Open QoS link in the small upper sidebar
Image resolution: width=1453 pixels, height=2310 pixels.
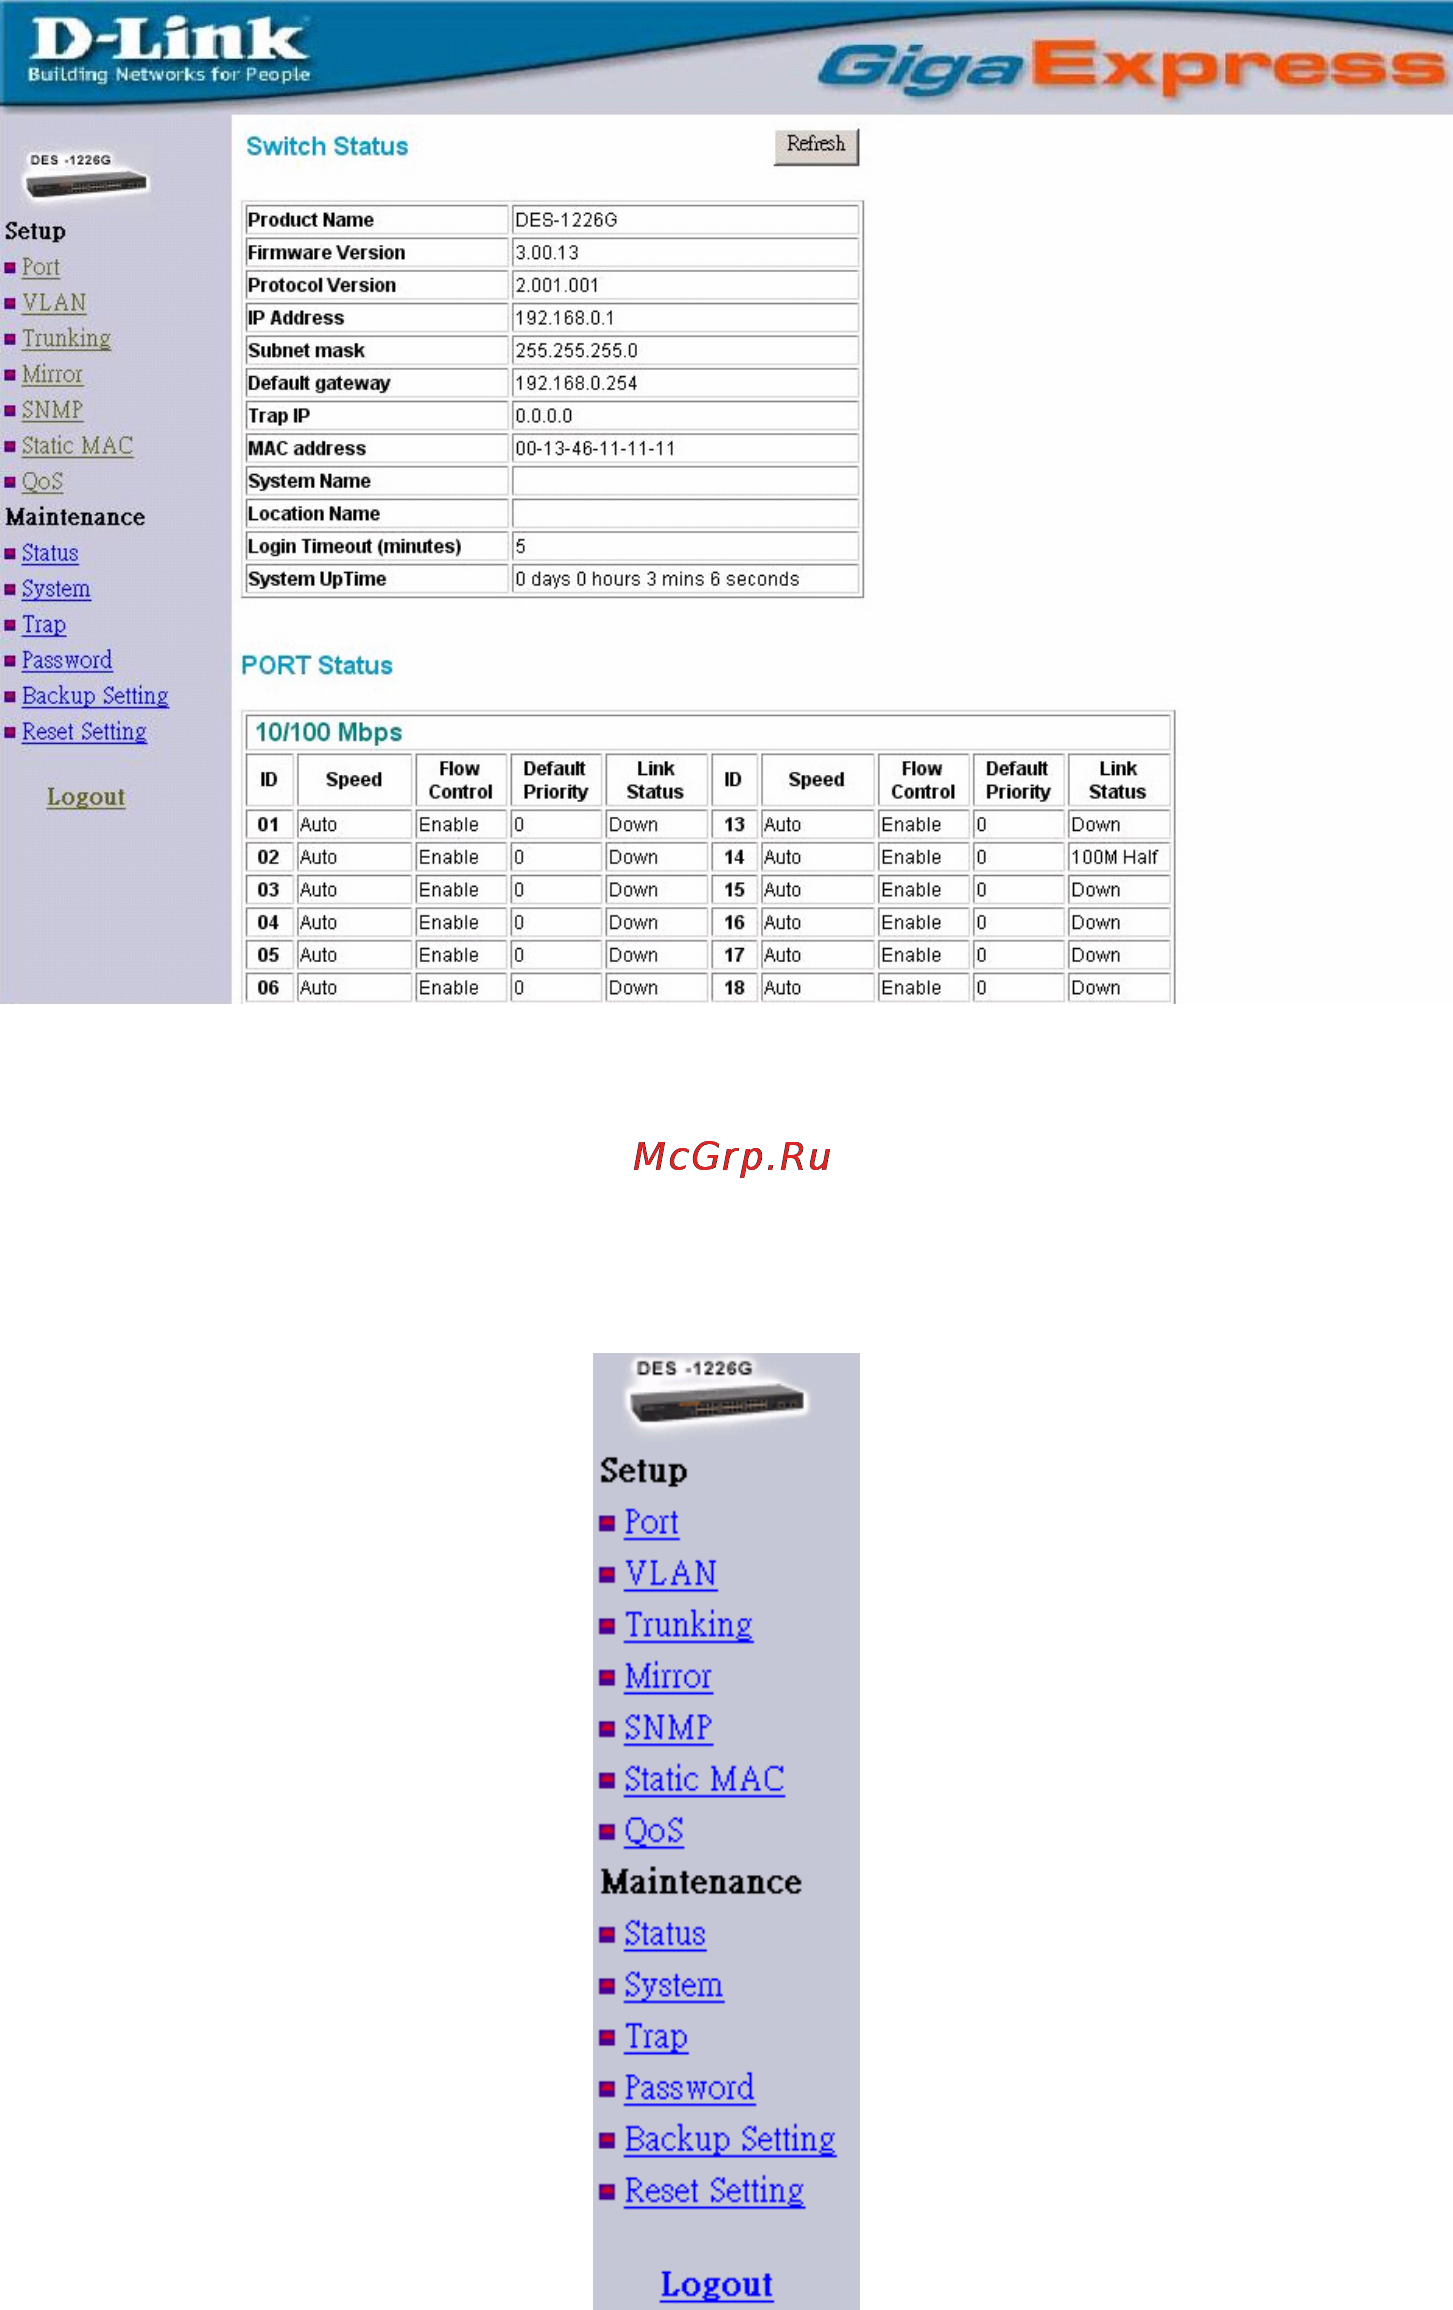point(42,481)
